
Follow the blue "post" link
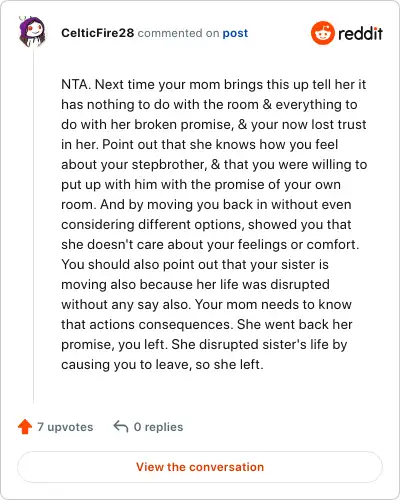(x=235, y=33)
